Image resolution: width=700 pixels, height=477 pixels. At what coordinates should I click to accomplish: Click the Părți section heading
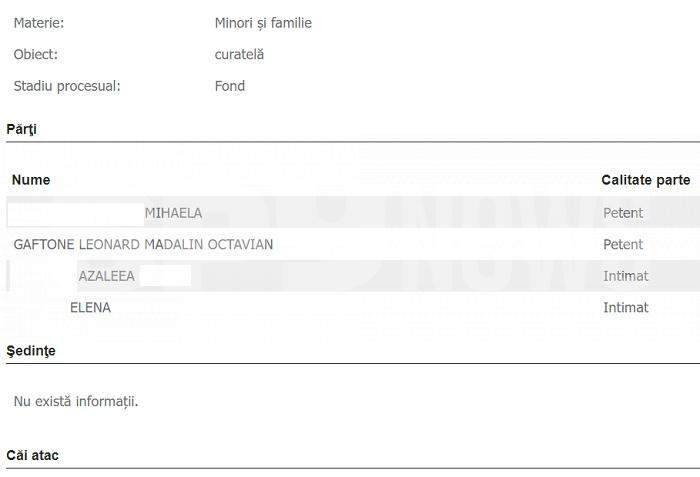(22, 129)
